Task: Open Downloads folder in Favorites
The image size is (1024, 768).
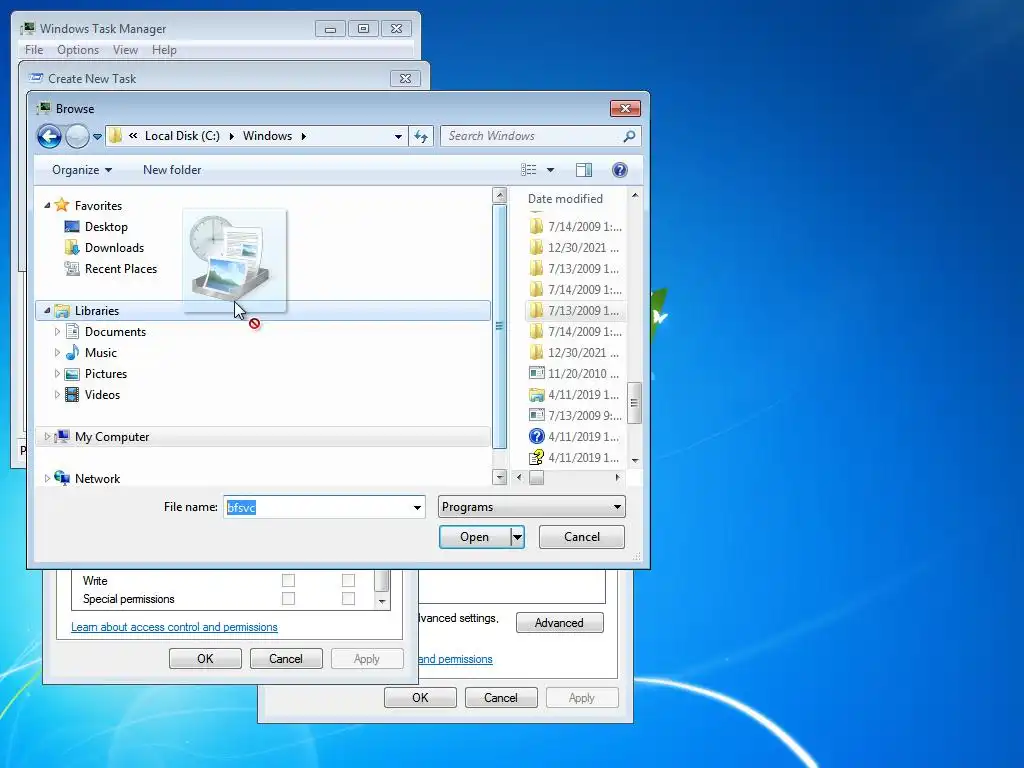Action: pos(114,248)
